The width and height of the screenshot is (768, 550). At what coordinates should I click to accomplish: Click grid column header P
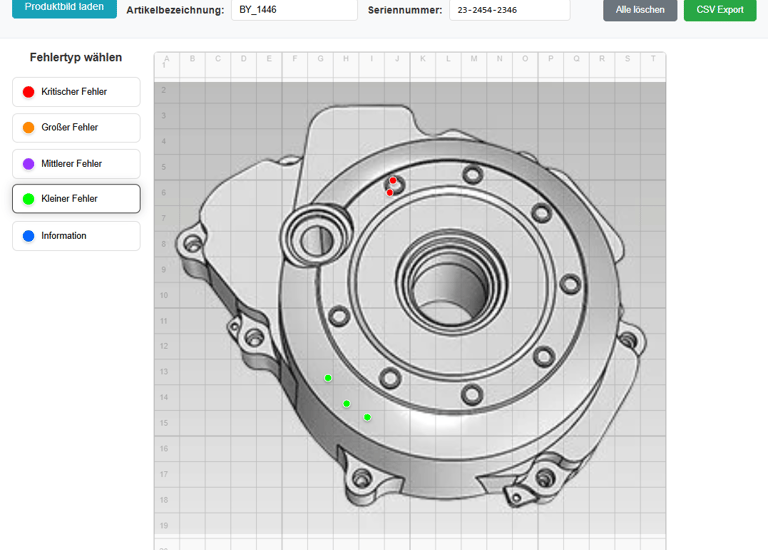pos(551,59)
